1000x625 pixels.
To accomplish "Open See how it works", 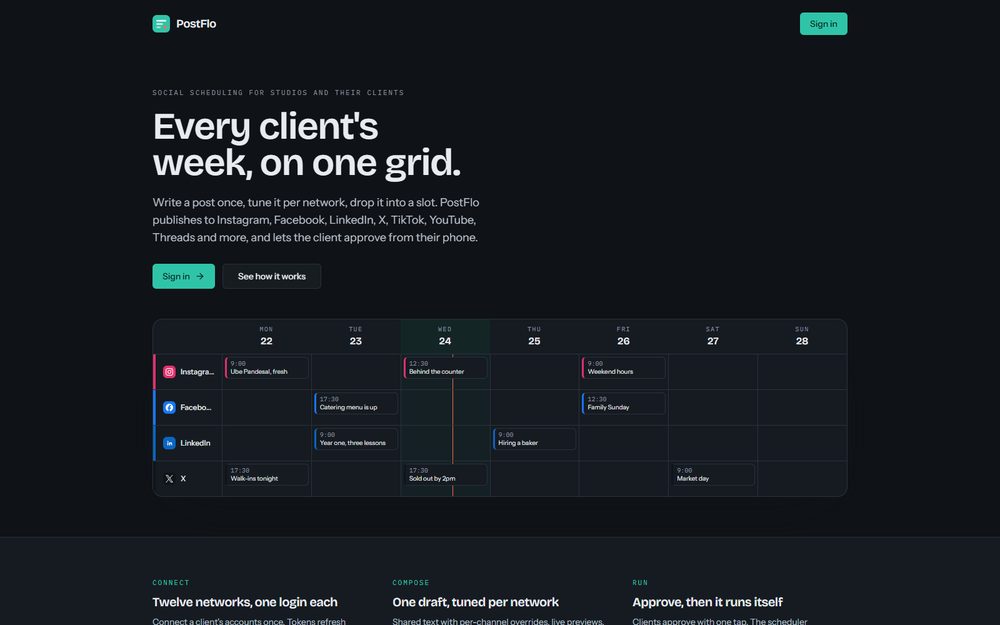I will [x=272, y=276].
